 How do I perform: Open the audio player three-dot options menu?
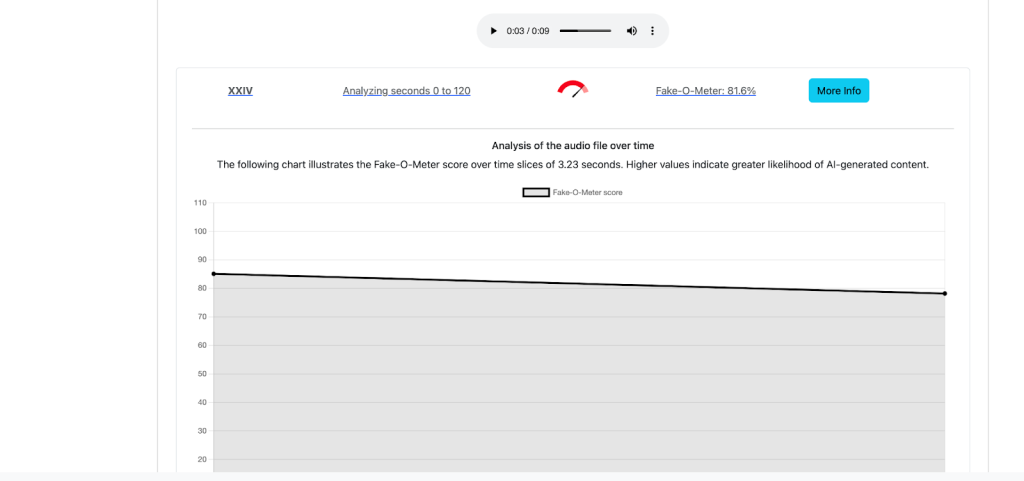coord(653,31)
